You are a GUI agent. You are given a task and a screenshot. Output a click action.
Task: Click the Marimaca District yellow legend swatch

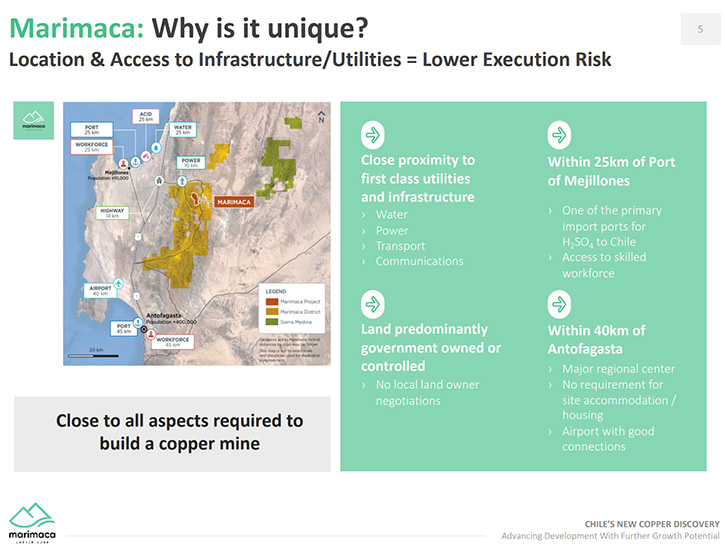(271, 312)
